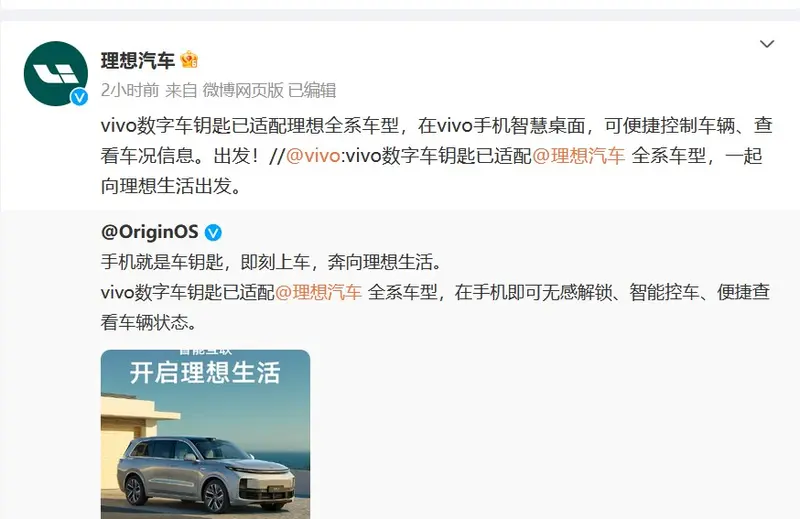
Task: Expand the post options chevron menu
Action: click(767, 44)
